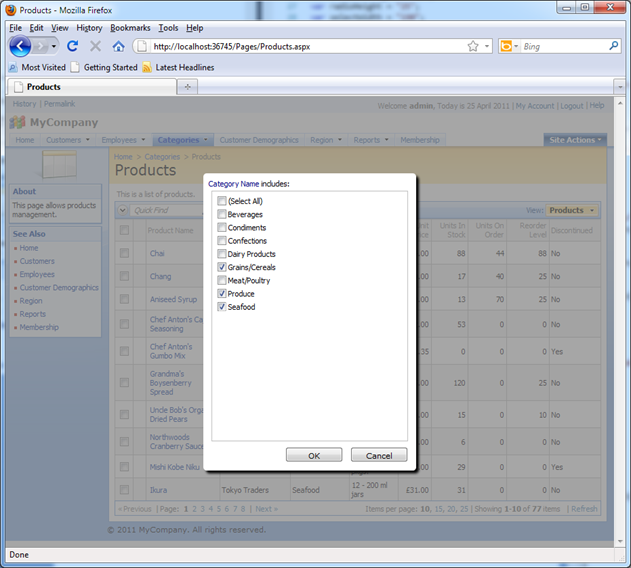The image size is (631, 568).
Task: Open the search engine selector dropdown
Action: [516, 46]
